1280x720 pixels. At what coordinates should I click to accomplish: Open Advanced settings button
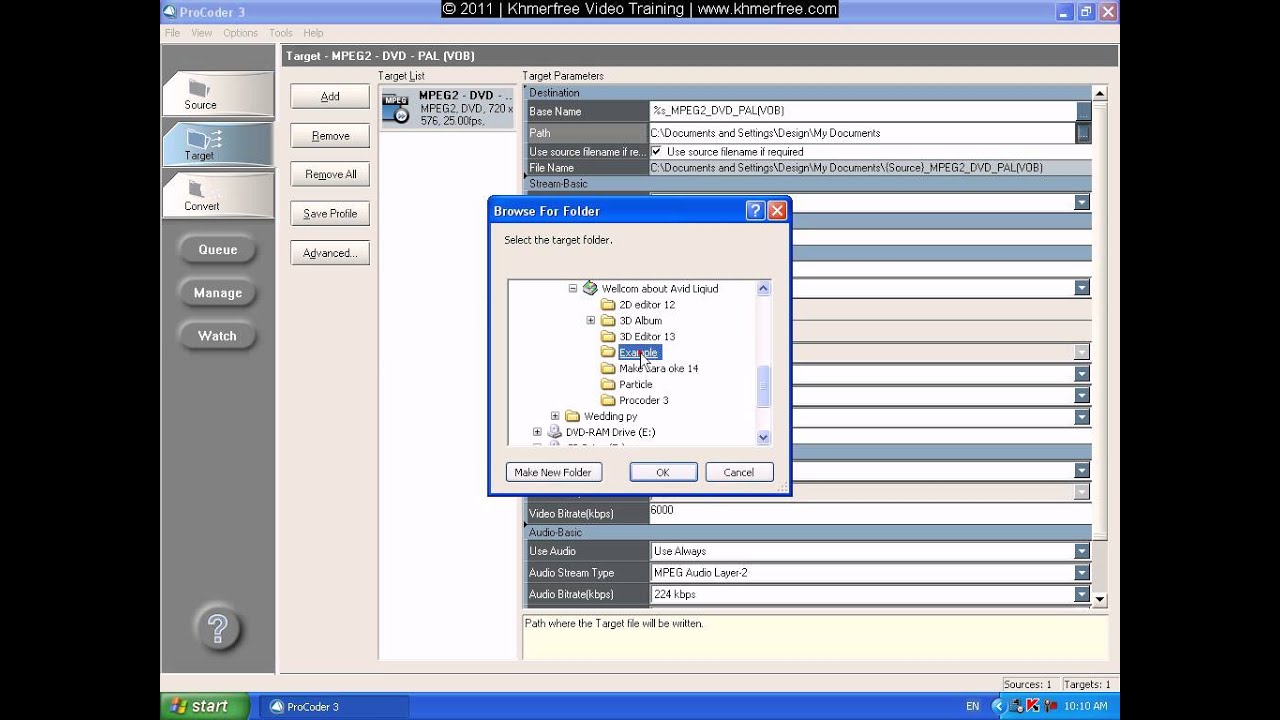pos(330,253)
